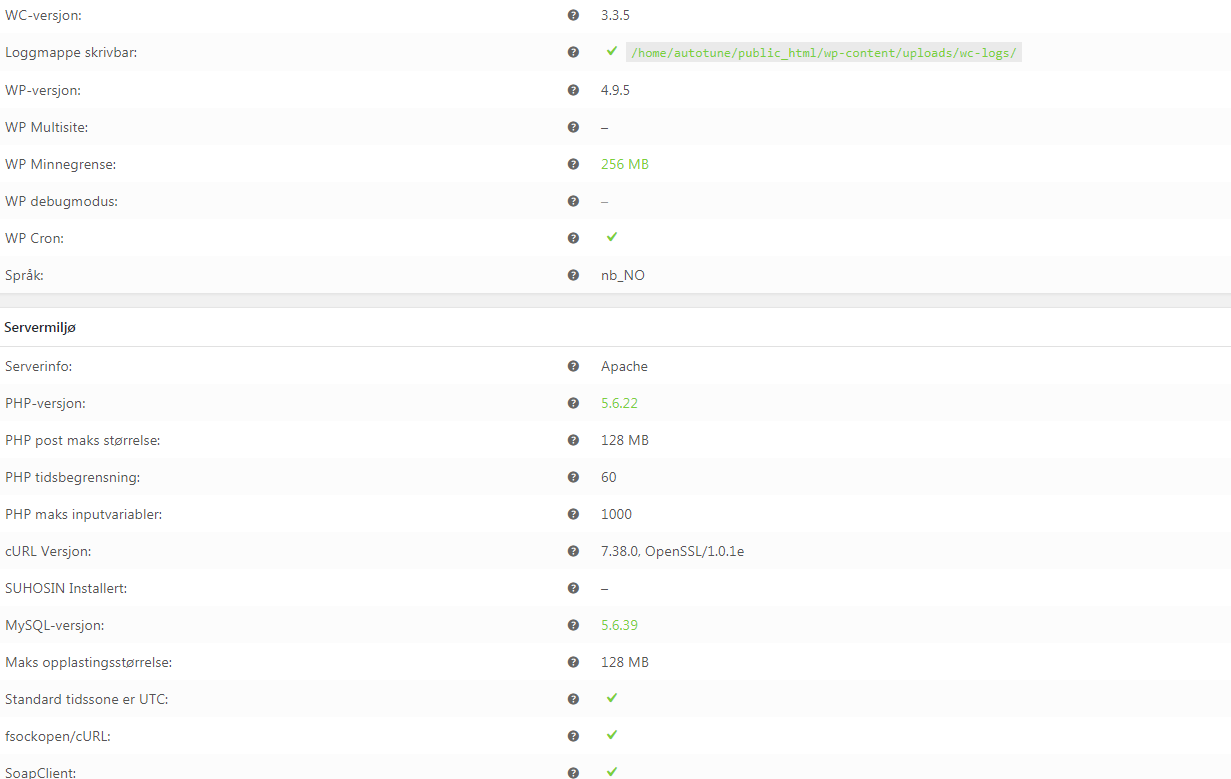Click the question mark for WP Minnegrense
Viewport: 1231px width, 779px height.
point(573,164)
